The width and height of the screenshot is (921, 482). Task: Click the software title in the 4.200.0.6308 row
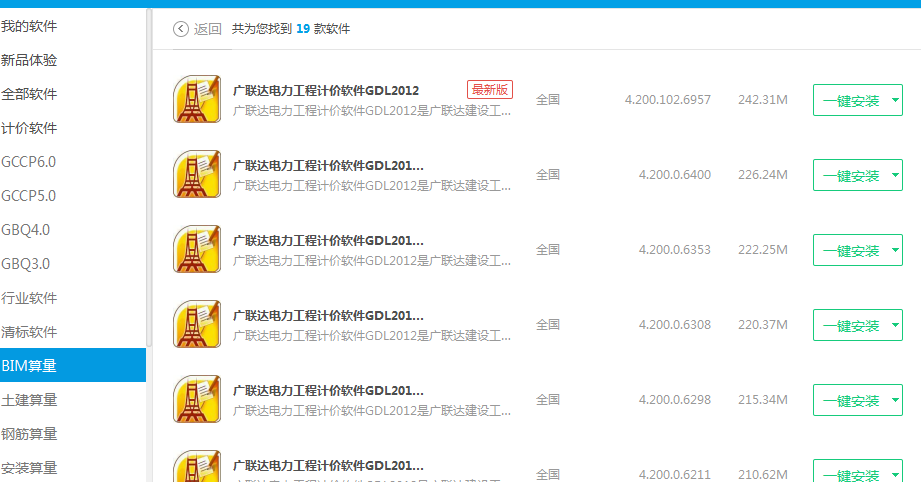(328, 316)
